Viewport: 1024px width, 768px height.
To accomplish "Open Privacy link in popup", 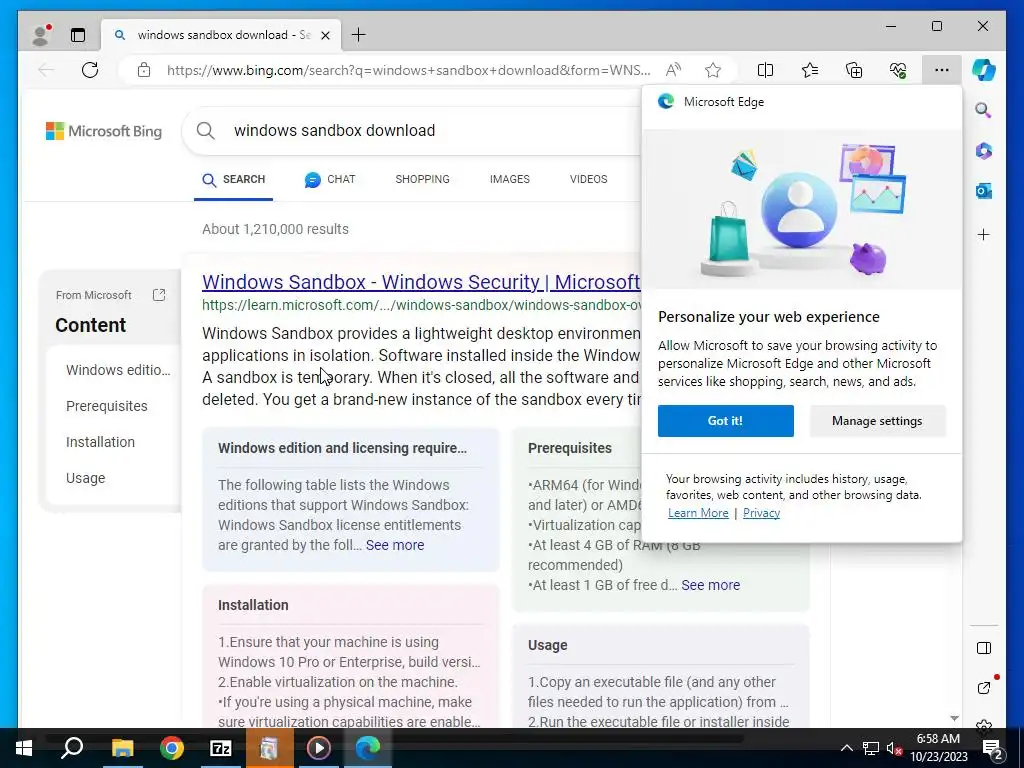I will click(x=761, y=513).
